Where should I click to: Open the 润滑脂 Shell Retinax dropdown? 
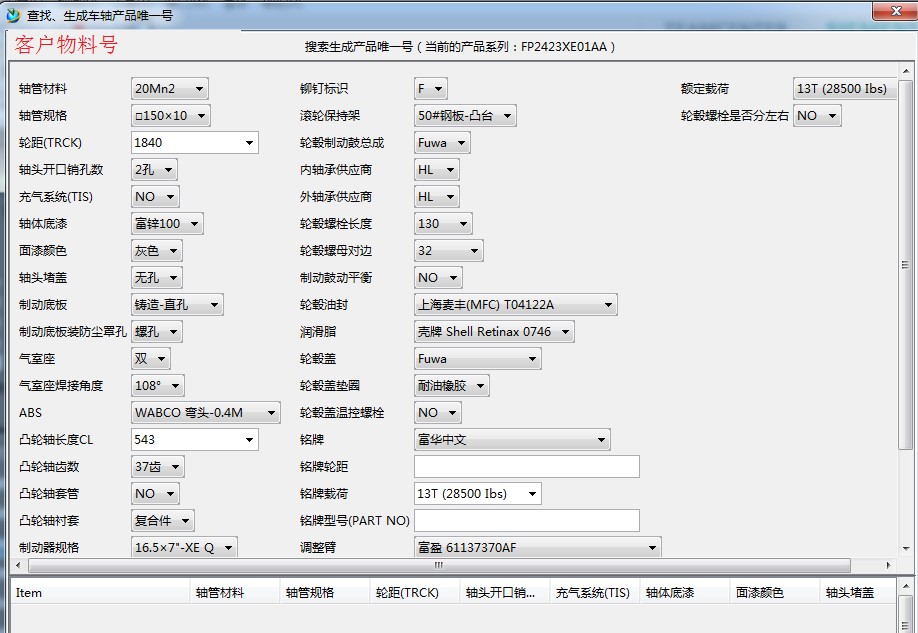click(494, 332)
